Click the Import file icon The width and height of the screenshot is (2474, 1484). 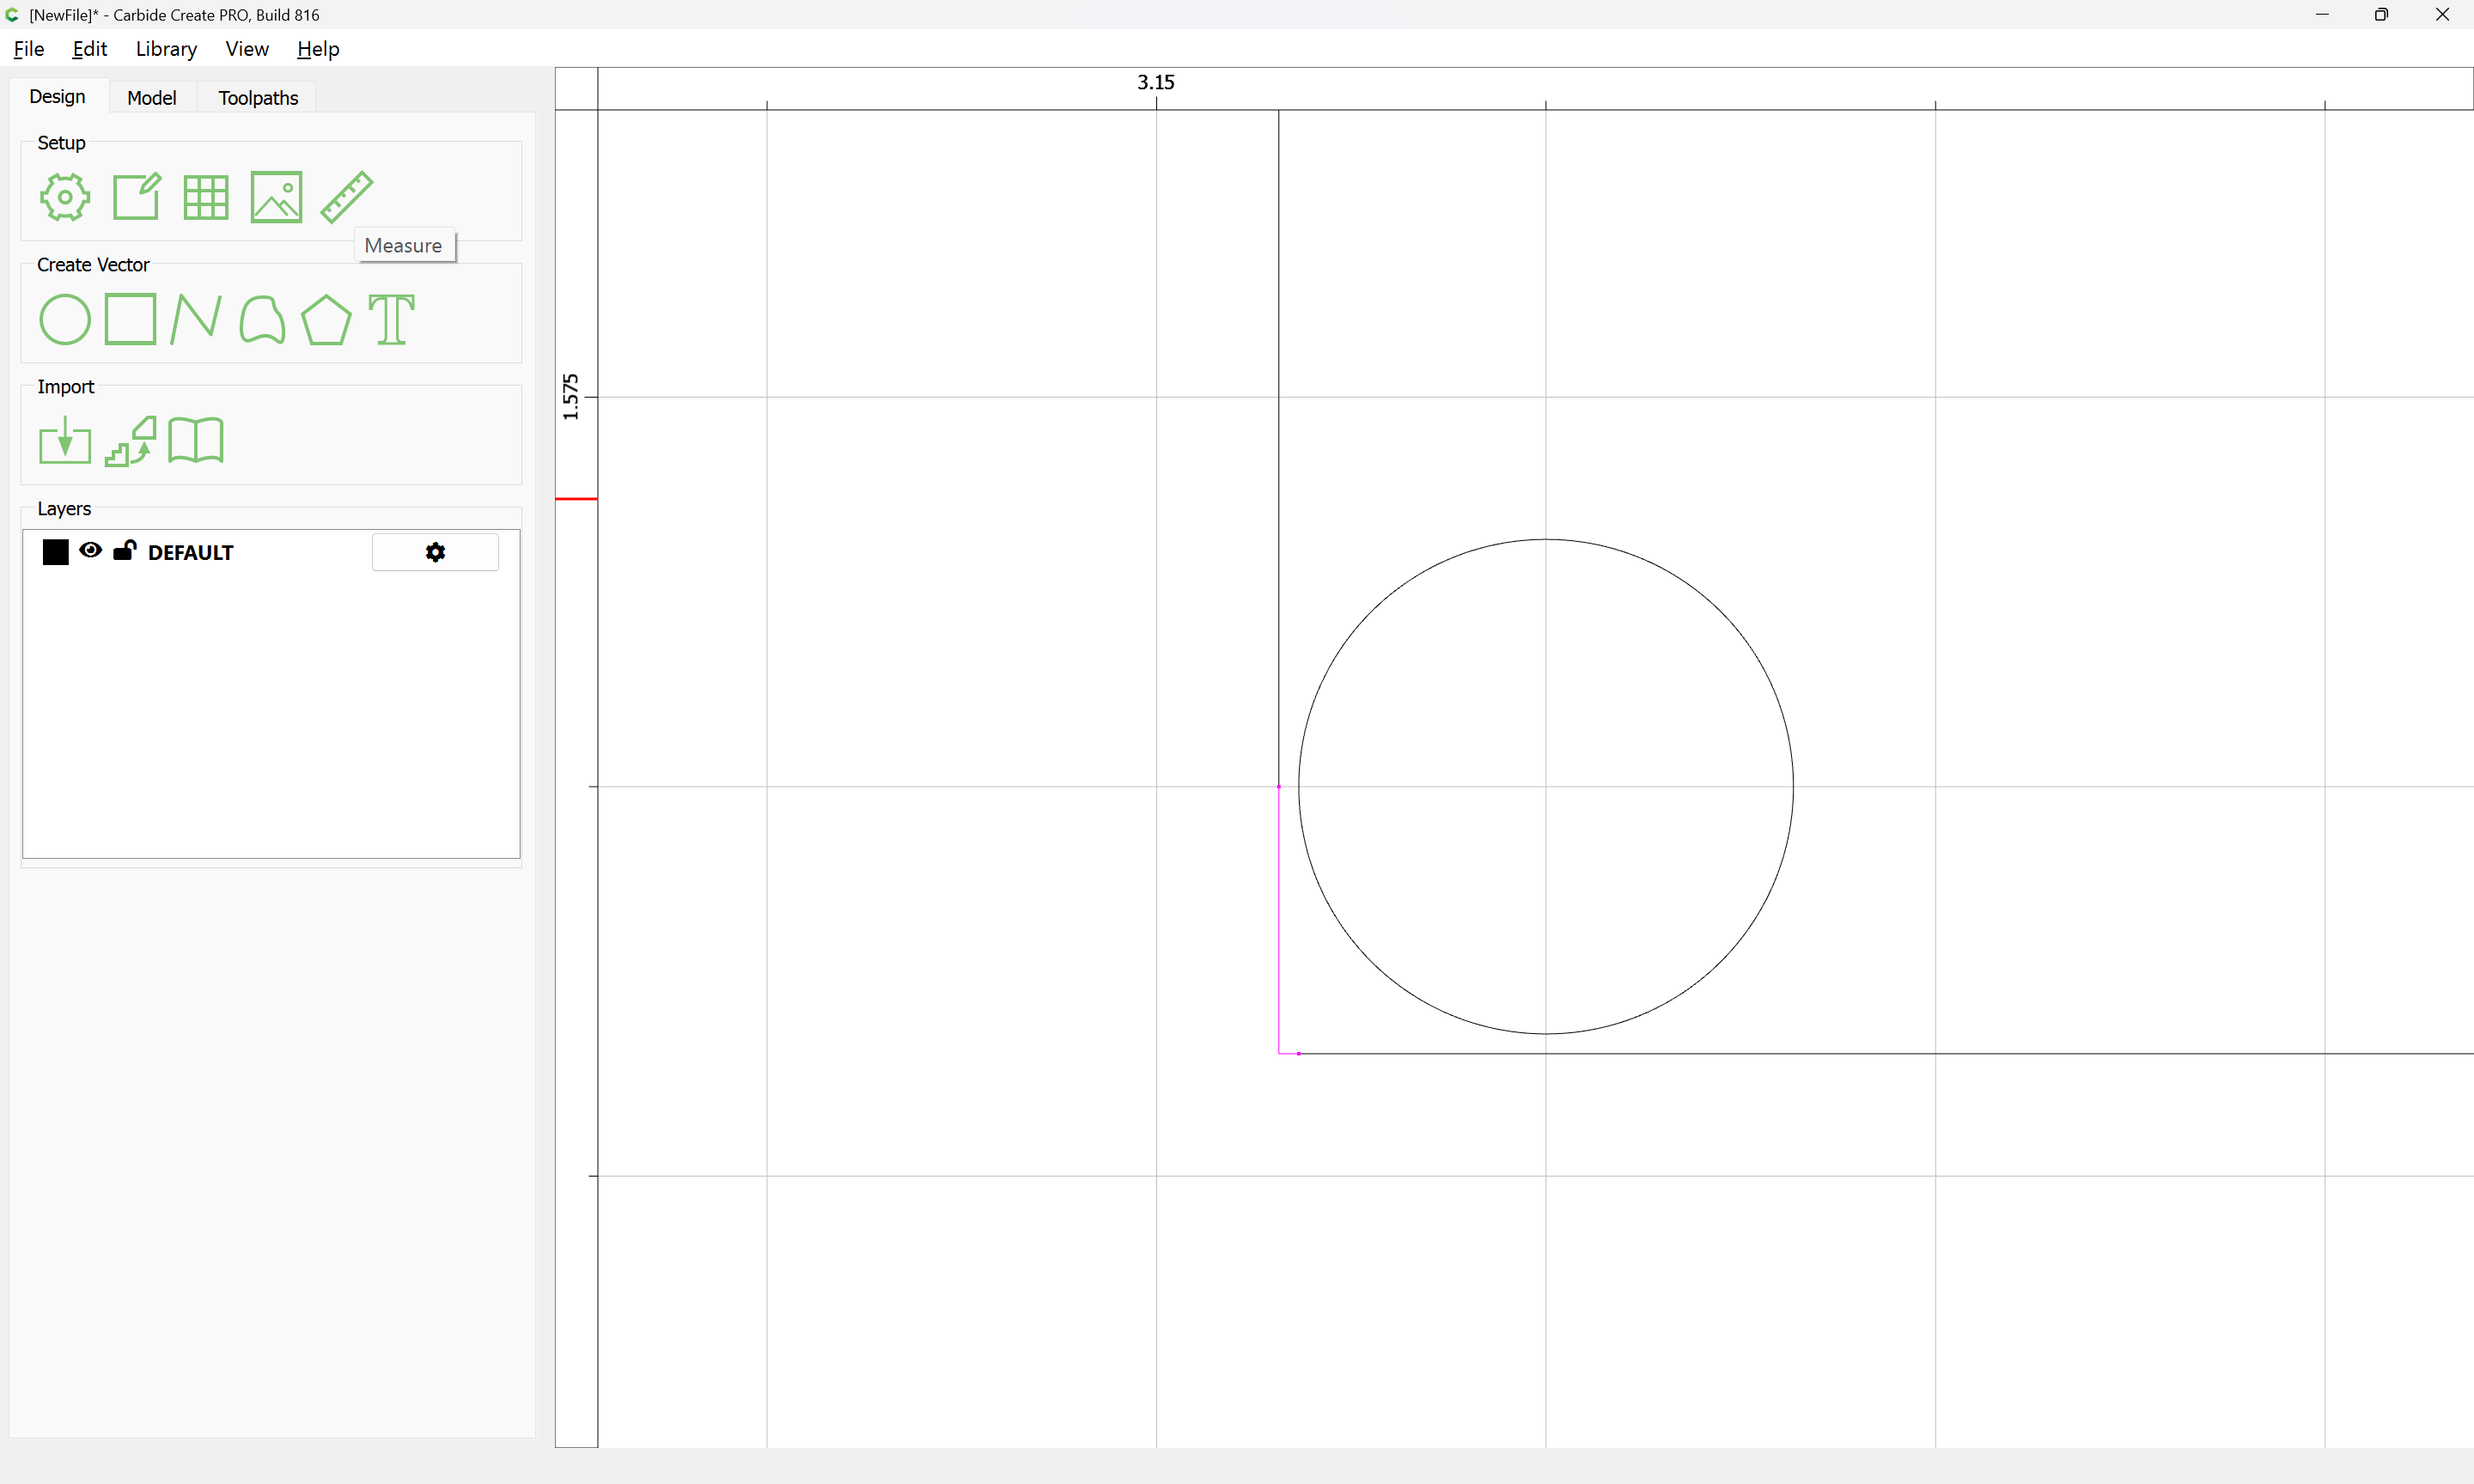click(65, 440)
